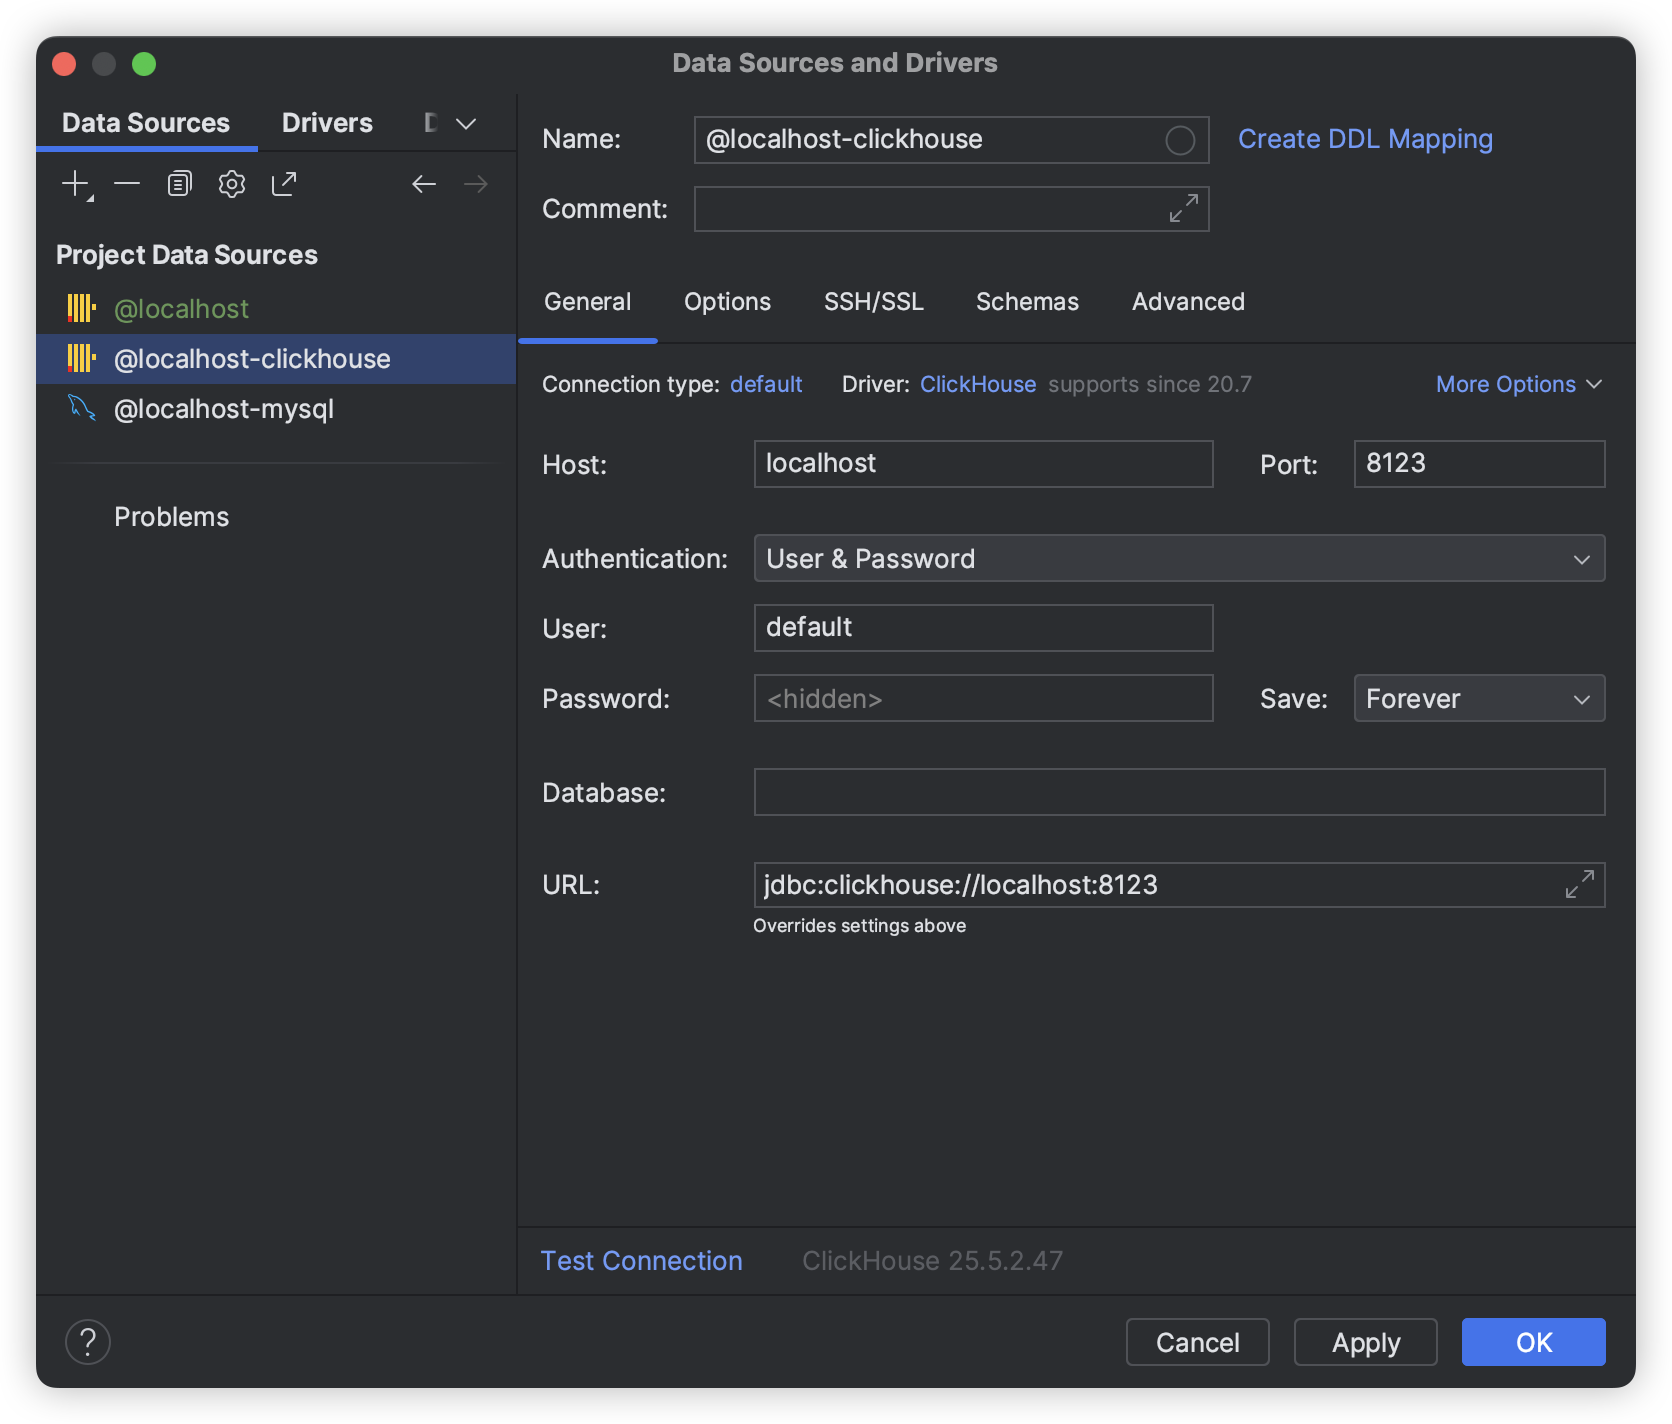Viewport: 1672px width, 1424px height.
Task: Select @localhost-mysql data source
Action: (224, 409)
